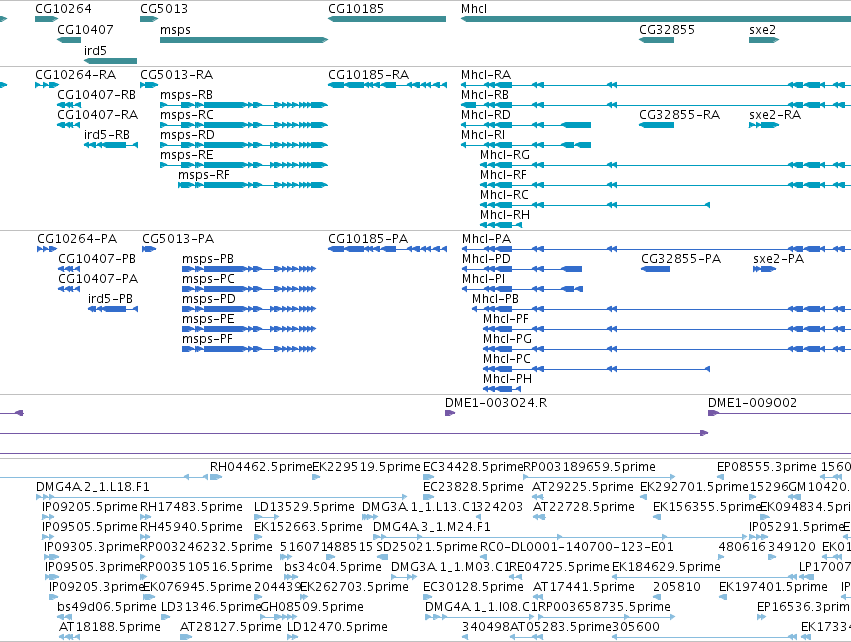This screenshot has width=851, height=642.
Task: Select EST LD12470.5prime
Action: coord(292,637)
